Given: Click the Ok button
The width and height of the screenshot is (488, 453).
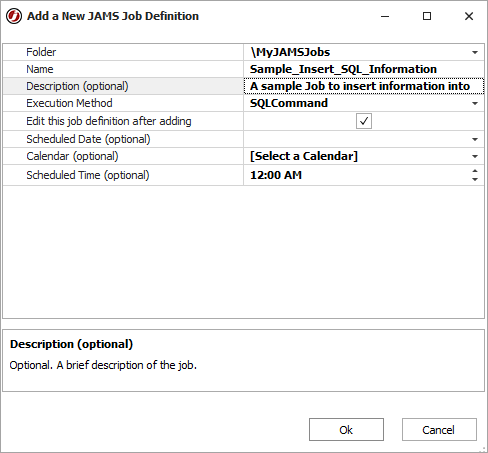Looking at the screenshot, I should (346, 430).
